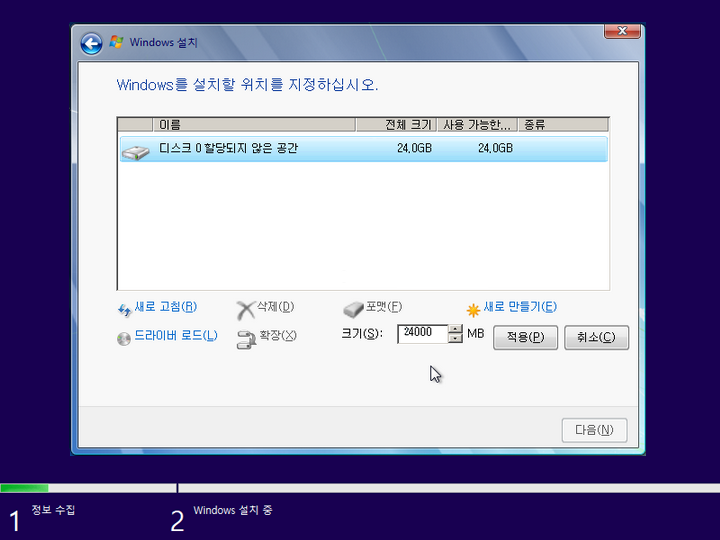
Task: Click the 다음(N) next button
Action: pyautogui.click(x=594, y=430)
